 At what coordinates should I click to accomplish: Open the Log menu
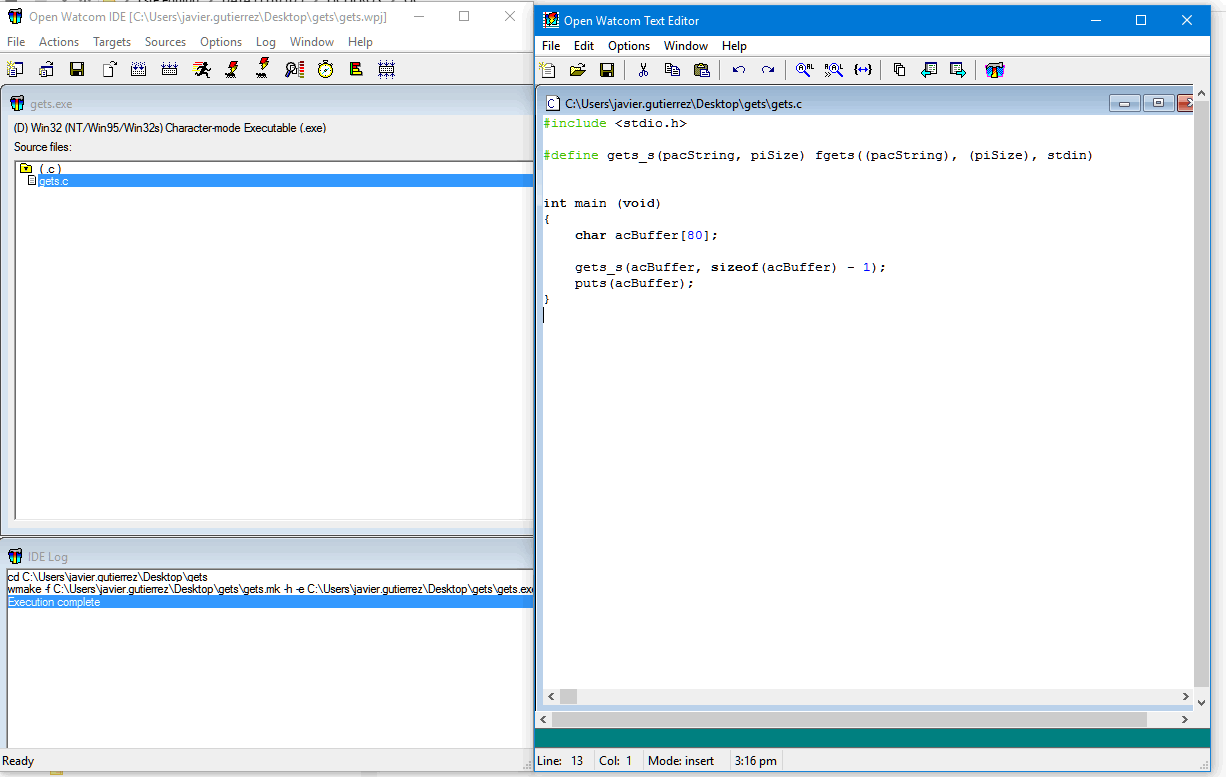(x=266, y=42)
